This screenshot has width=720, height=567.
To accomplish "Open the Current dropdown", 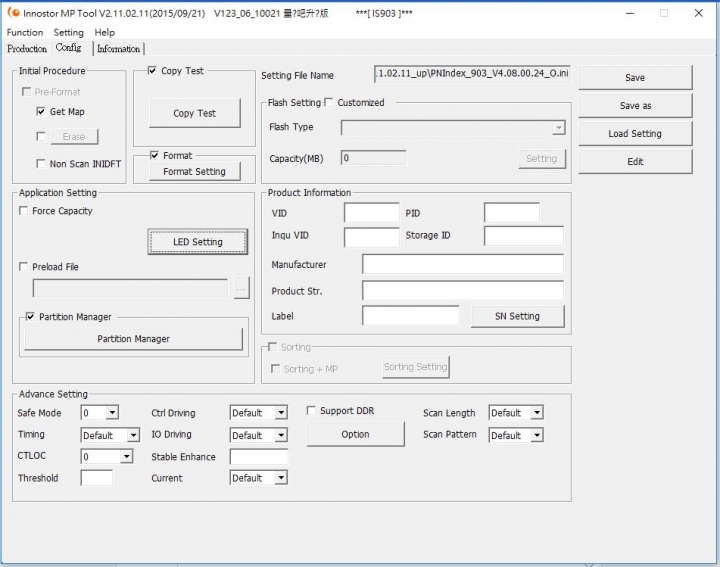I will pyautogui.click(x=281, y=478).
